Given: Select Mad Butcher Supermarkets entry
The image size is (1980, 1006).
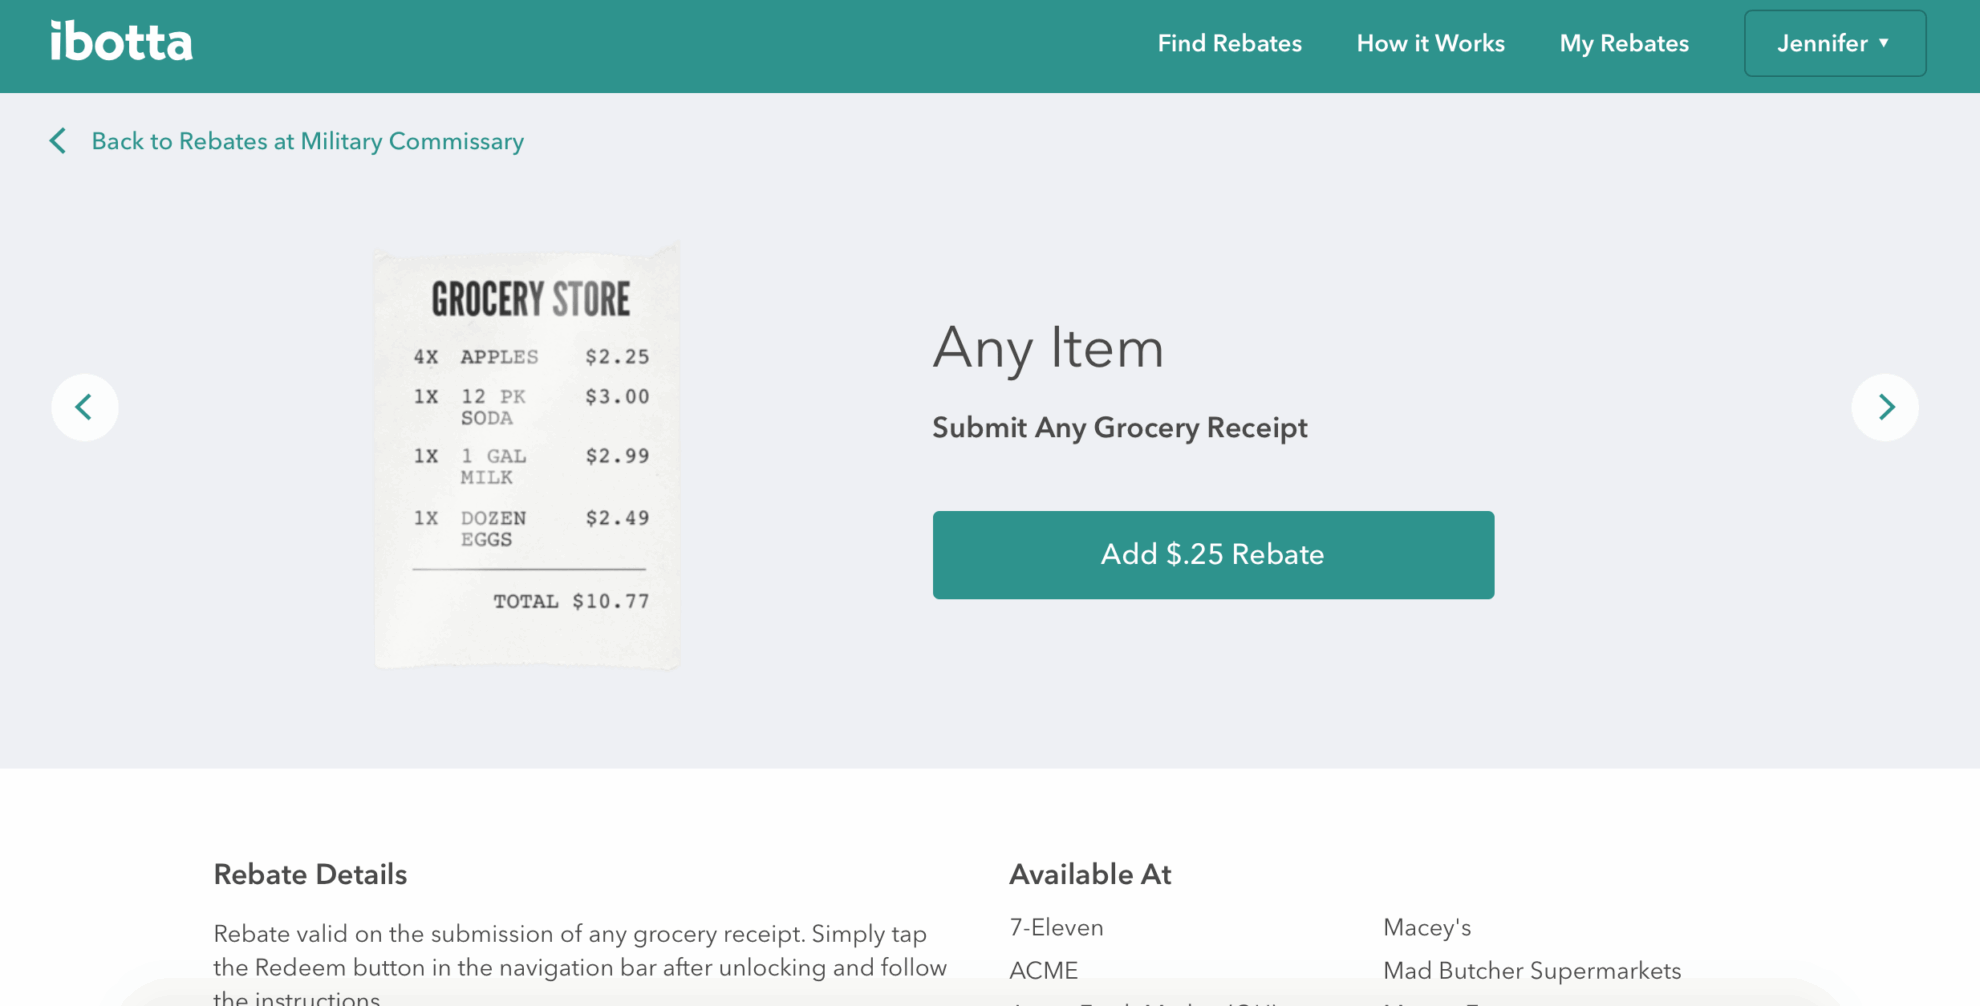Looking at the screenshot, I should click(1532, 971).
